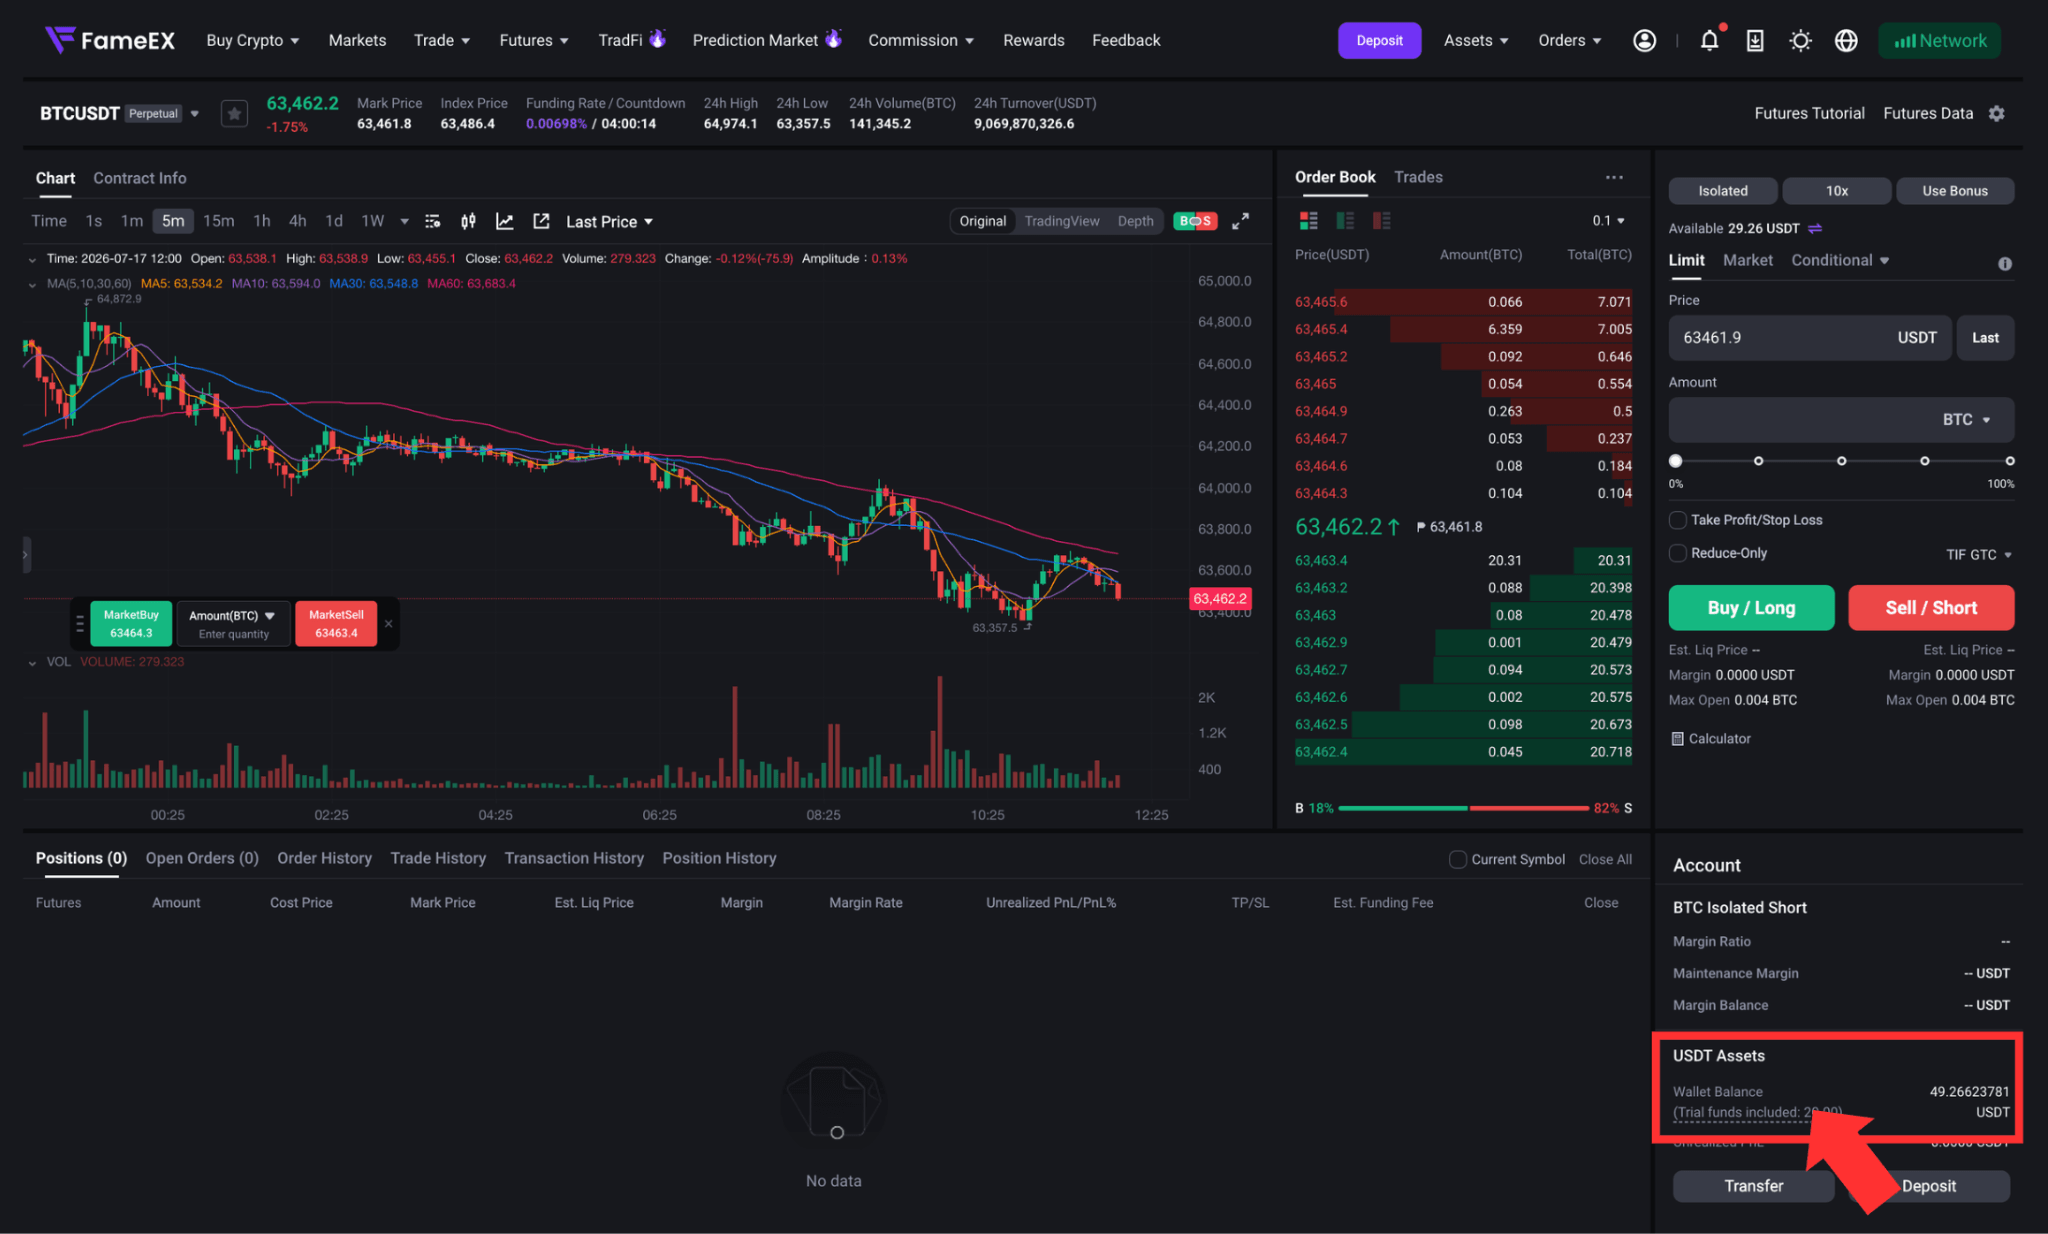Image resolution: width=2048 pixels, height=1234 pixels.
Task: Click the Buy / Long button
Action: 1751,608
